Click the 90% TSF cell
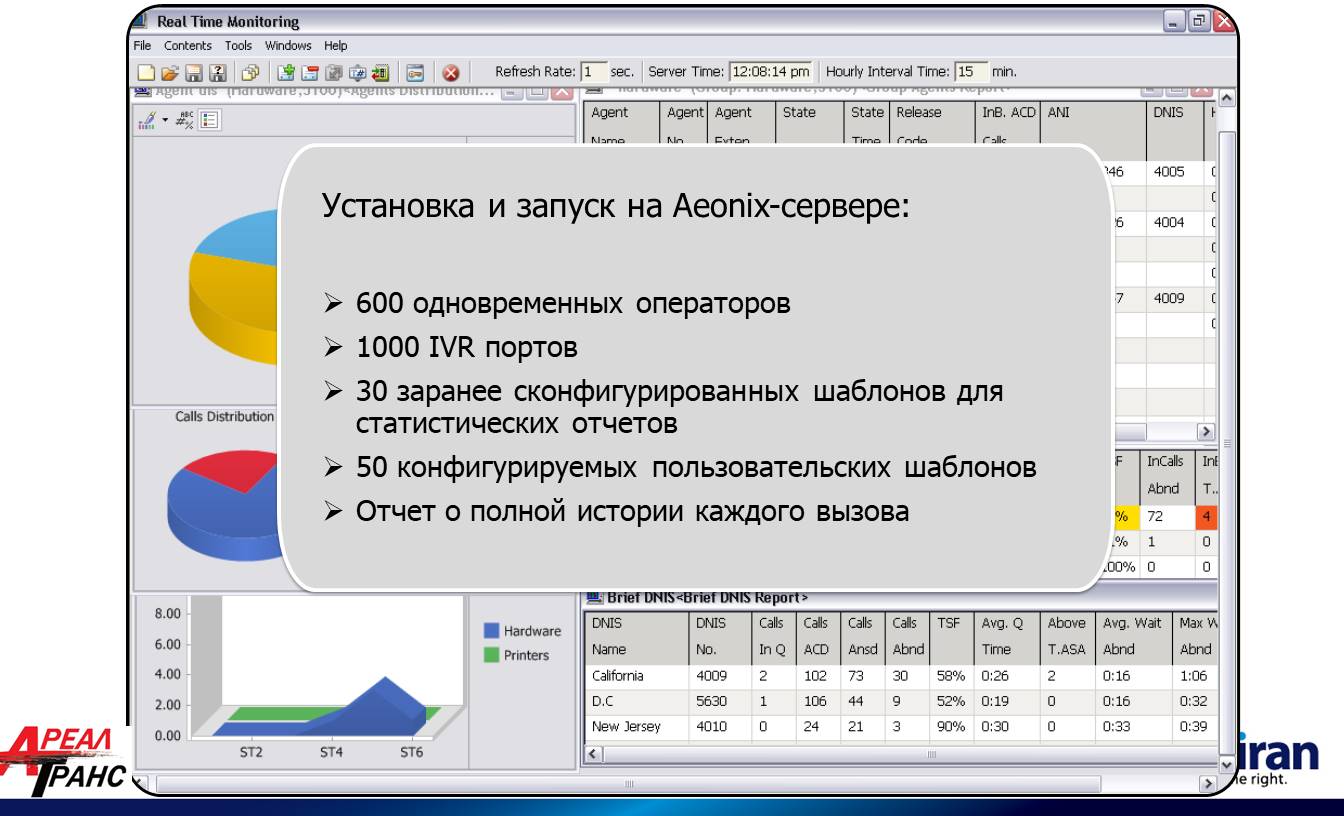 click(x=951, y=727)
